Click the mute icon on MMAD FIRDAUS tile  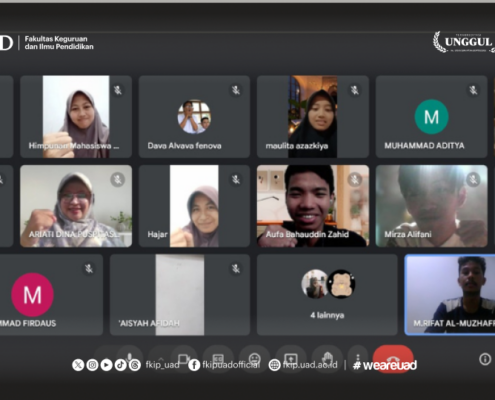pyautogui.click(x=89, y=269)
